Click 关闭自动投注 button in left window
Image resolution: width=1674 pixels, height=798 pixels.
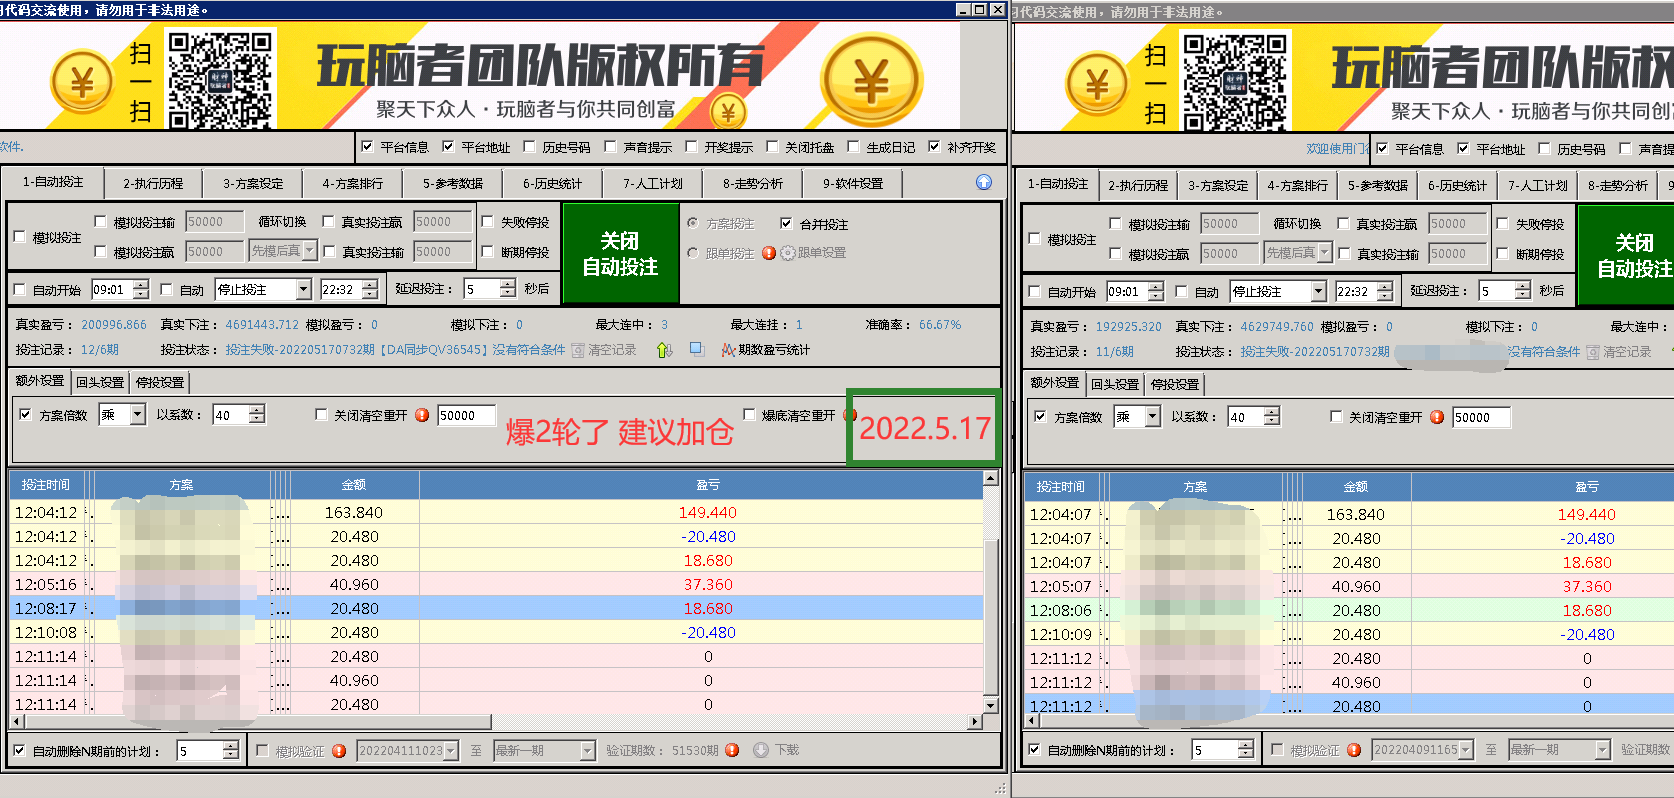coord(621,254)
